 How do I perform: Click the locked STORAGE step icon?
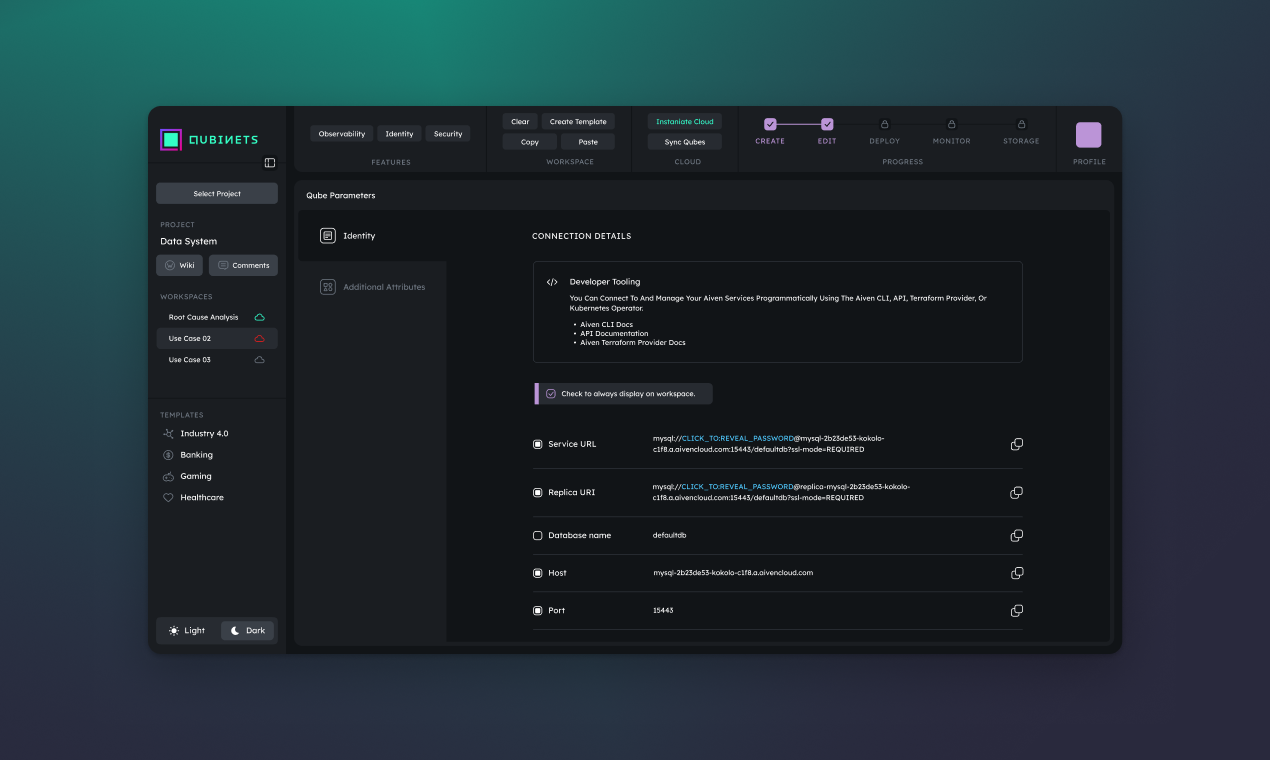pos(1021,124)
